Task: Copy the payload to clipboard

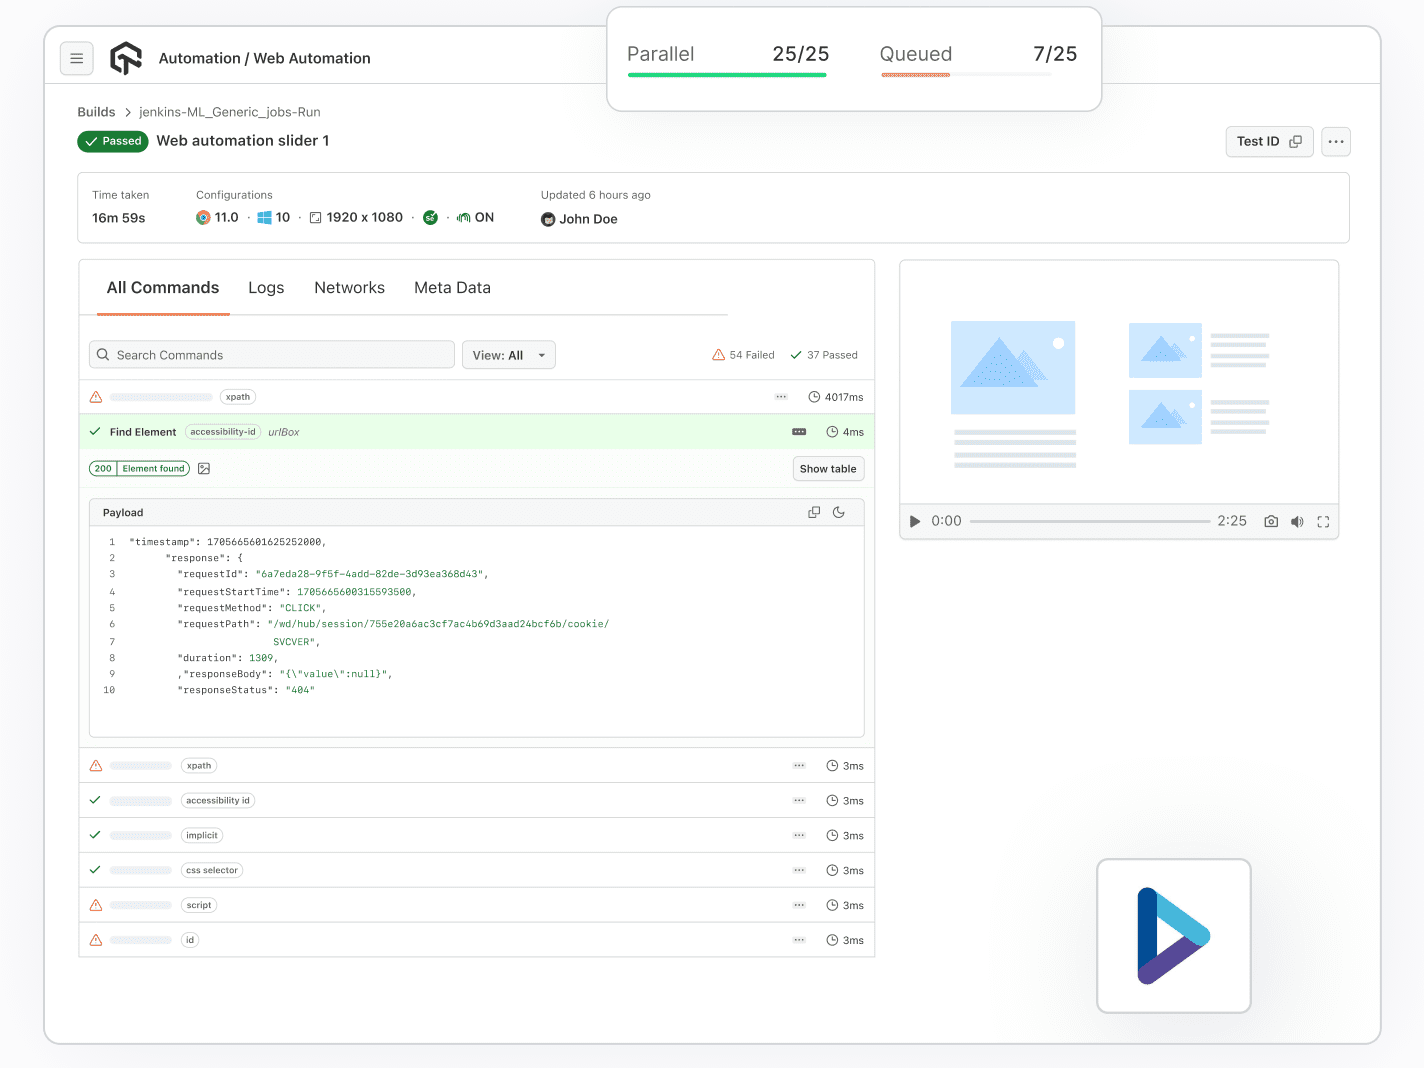Action: coord(814,512)
